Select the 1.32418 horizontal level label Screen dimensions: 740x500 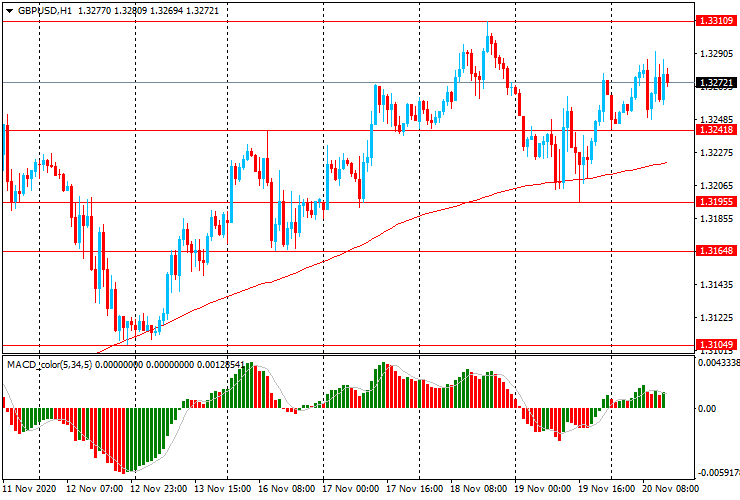(x=716, y=130)
